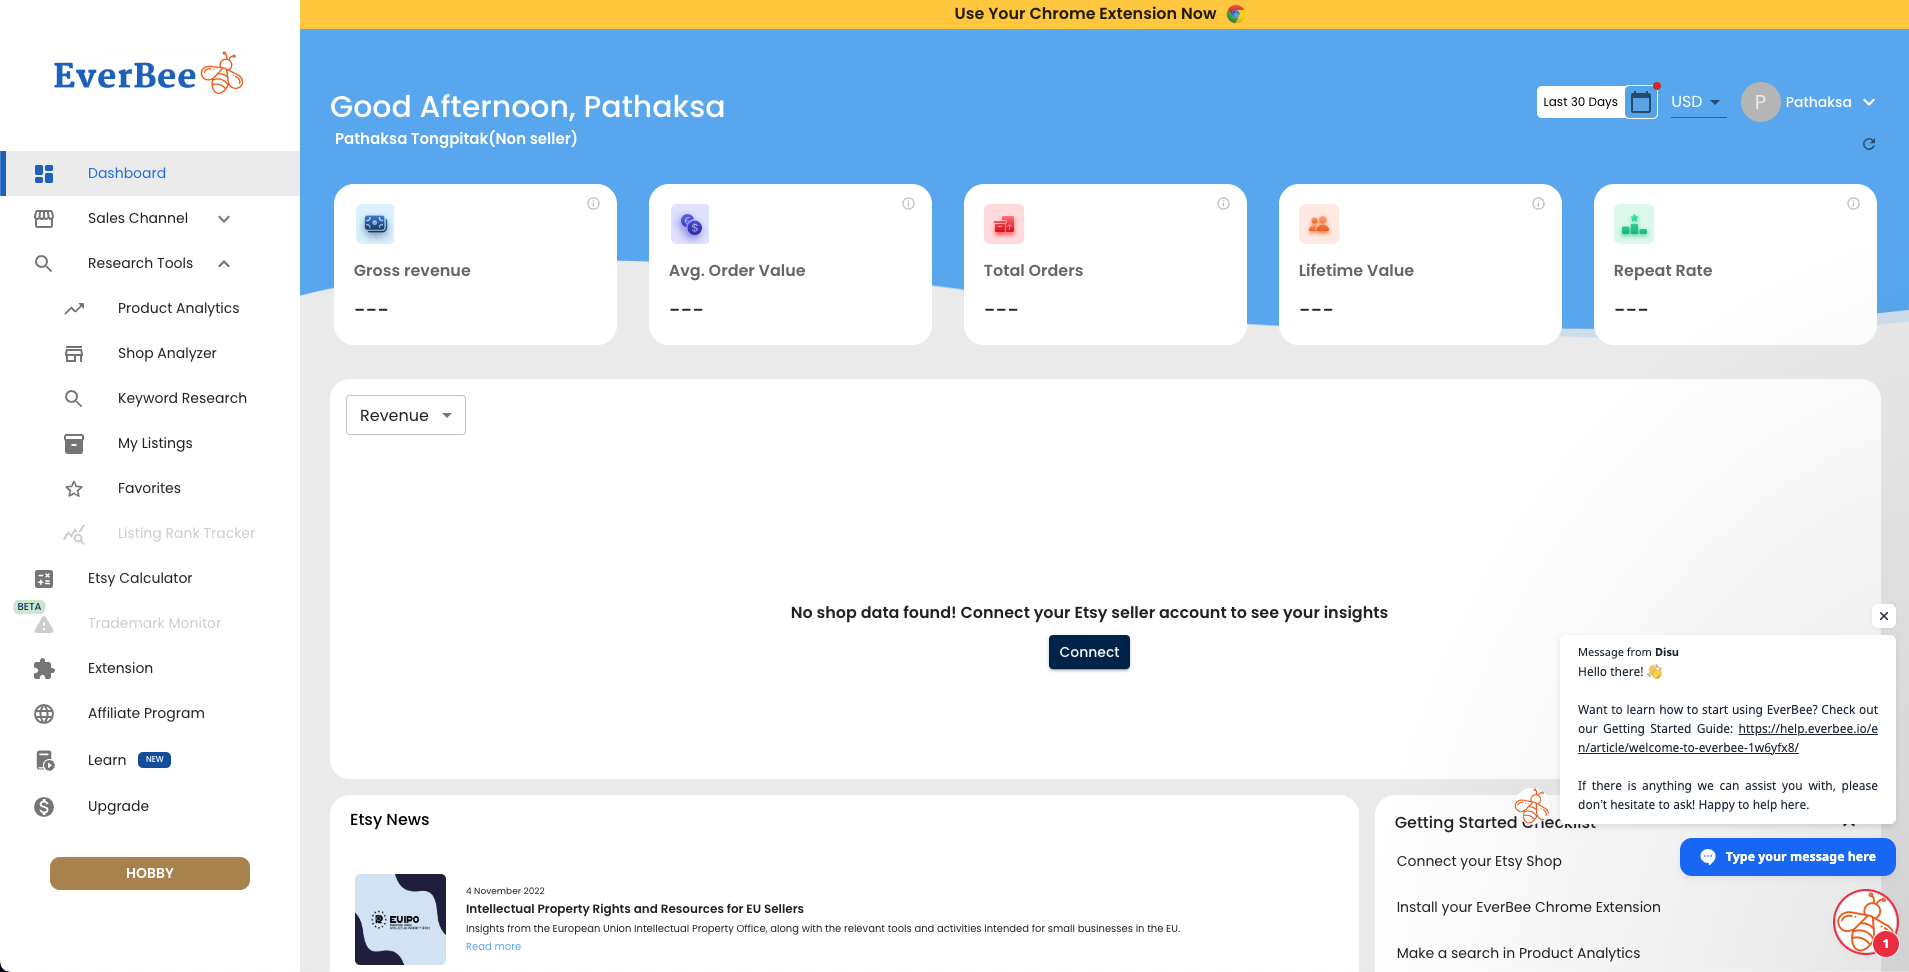The height and width of the screenshot is (972, 1909).
Task: Open the Revenue metric dropdown
Action: [x=405, y=414]
